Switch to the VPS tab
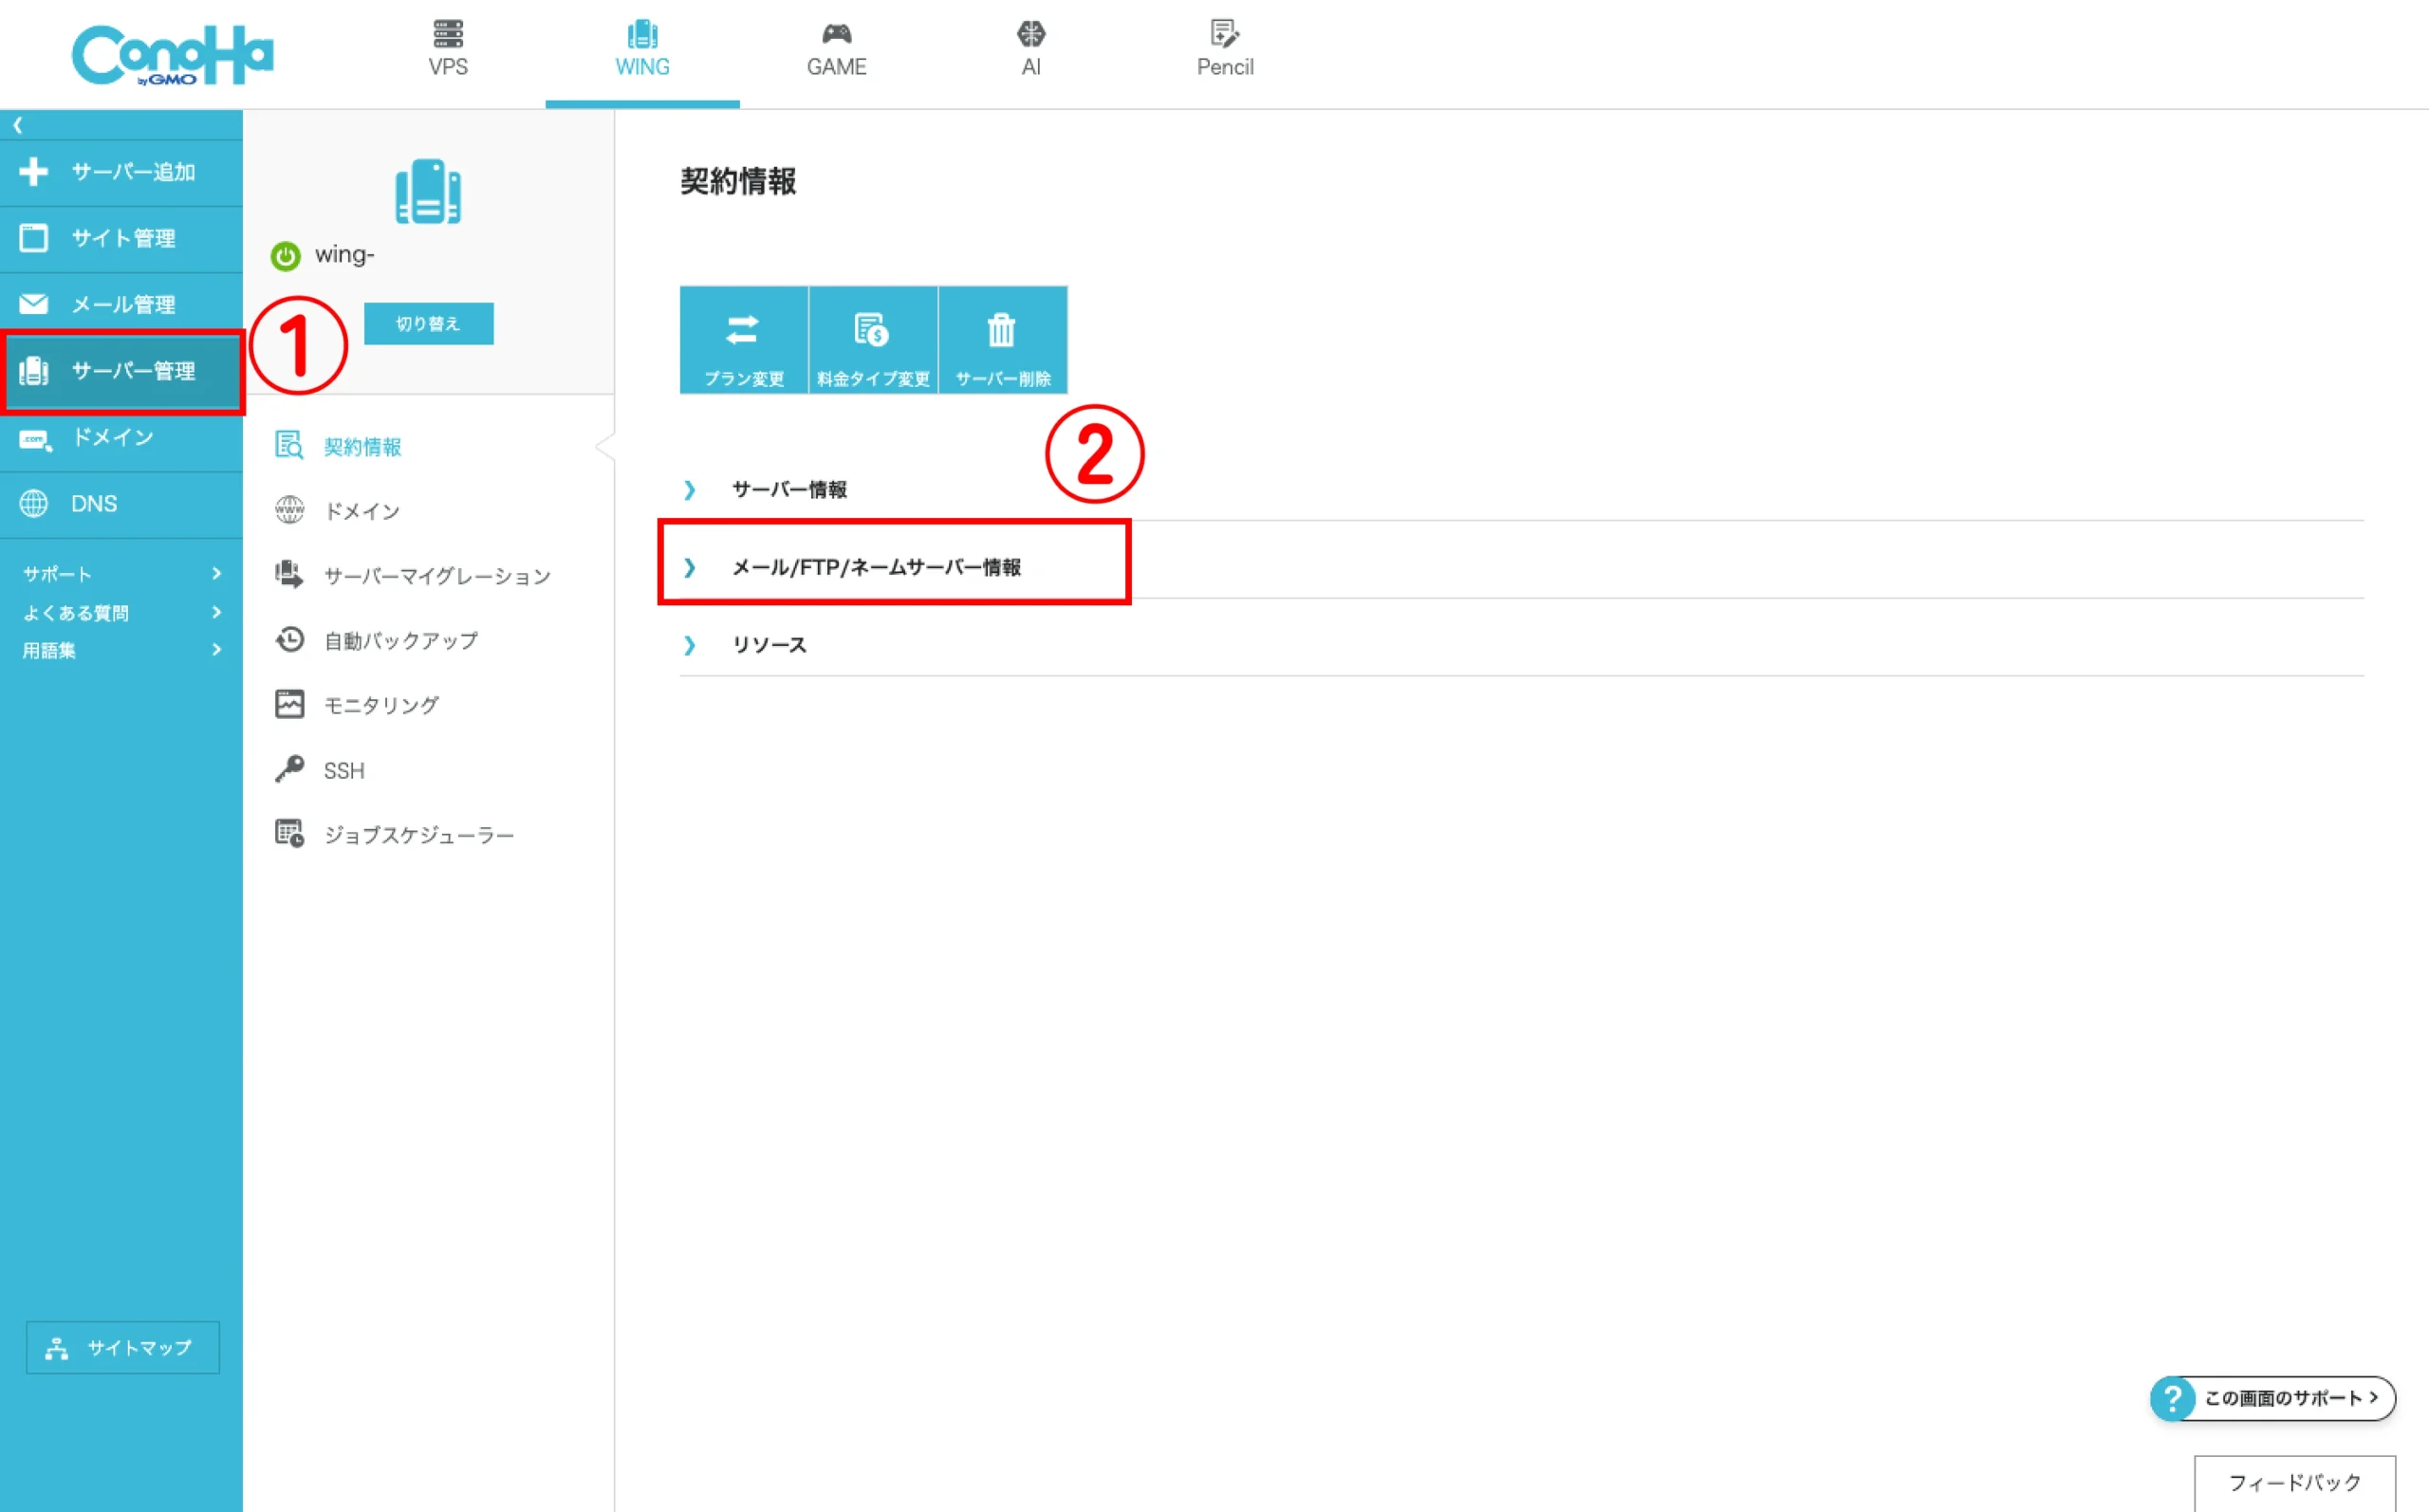The height and width of the screenshot is (1512, 2429). 447,48
